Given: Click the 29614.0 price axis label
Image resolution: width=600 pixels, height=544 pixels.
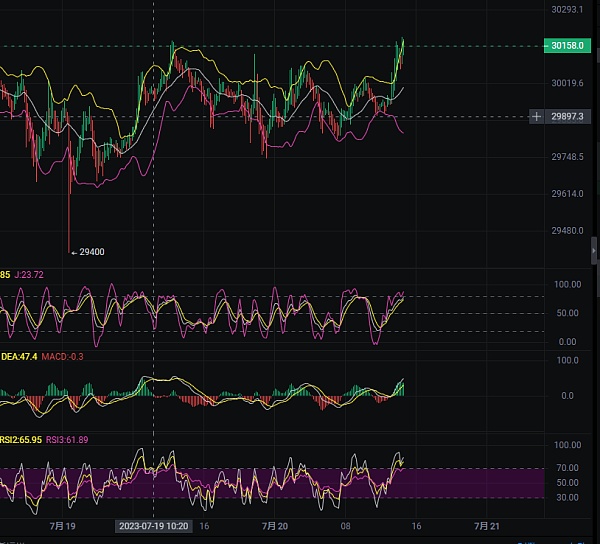Looking at the screenshot, I should [x=567, y=194].
